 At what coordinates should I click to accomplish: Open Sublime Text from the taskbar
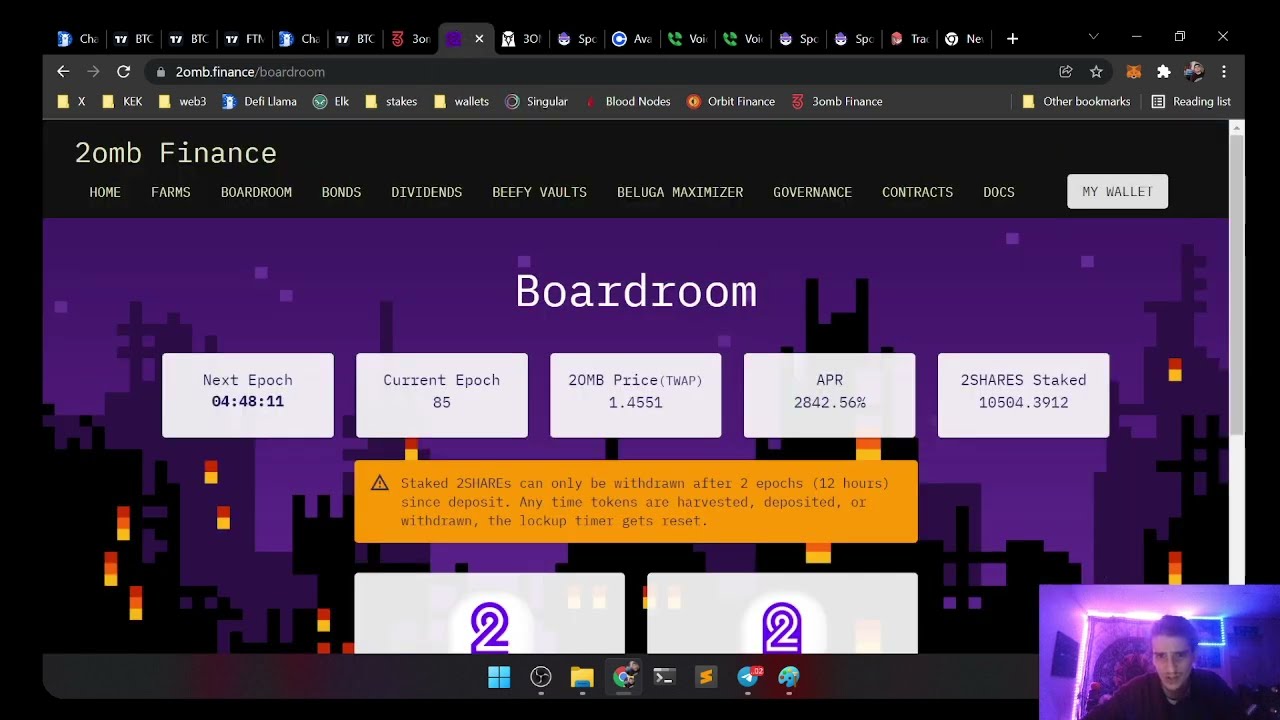point(706,677)
